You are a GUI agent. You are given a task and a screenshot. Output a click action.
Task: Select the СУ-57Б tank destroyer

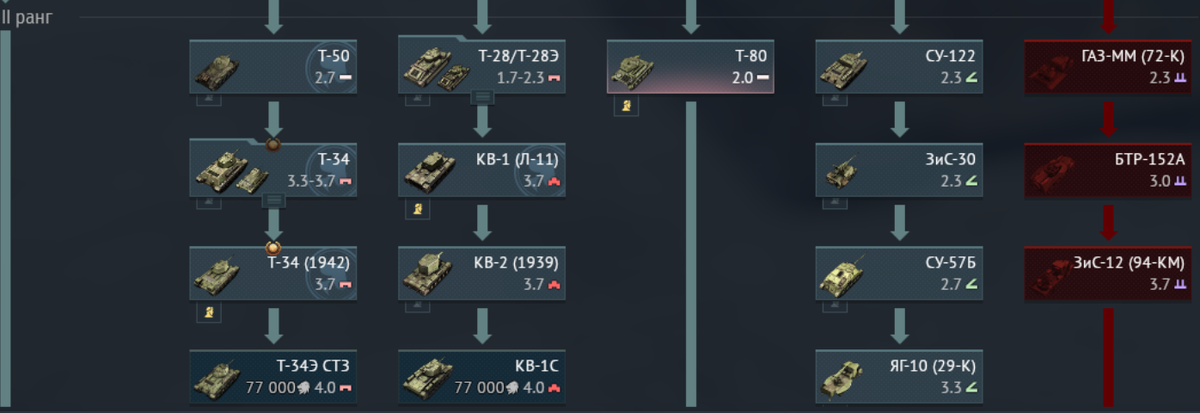click(x=899, y=274)
